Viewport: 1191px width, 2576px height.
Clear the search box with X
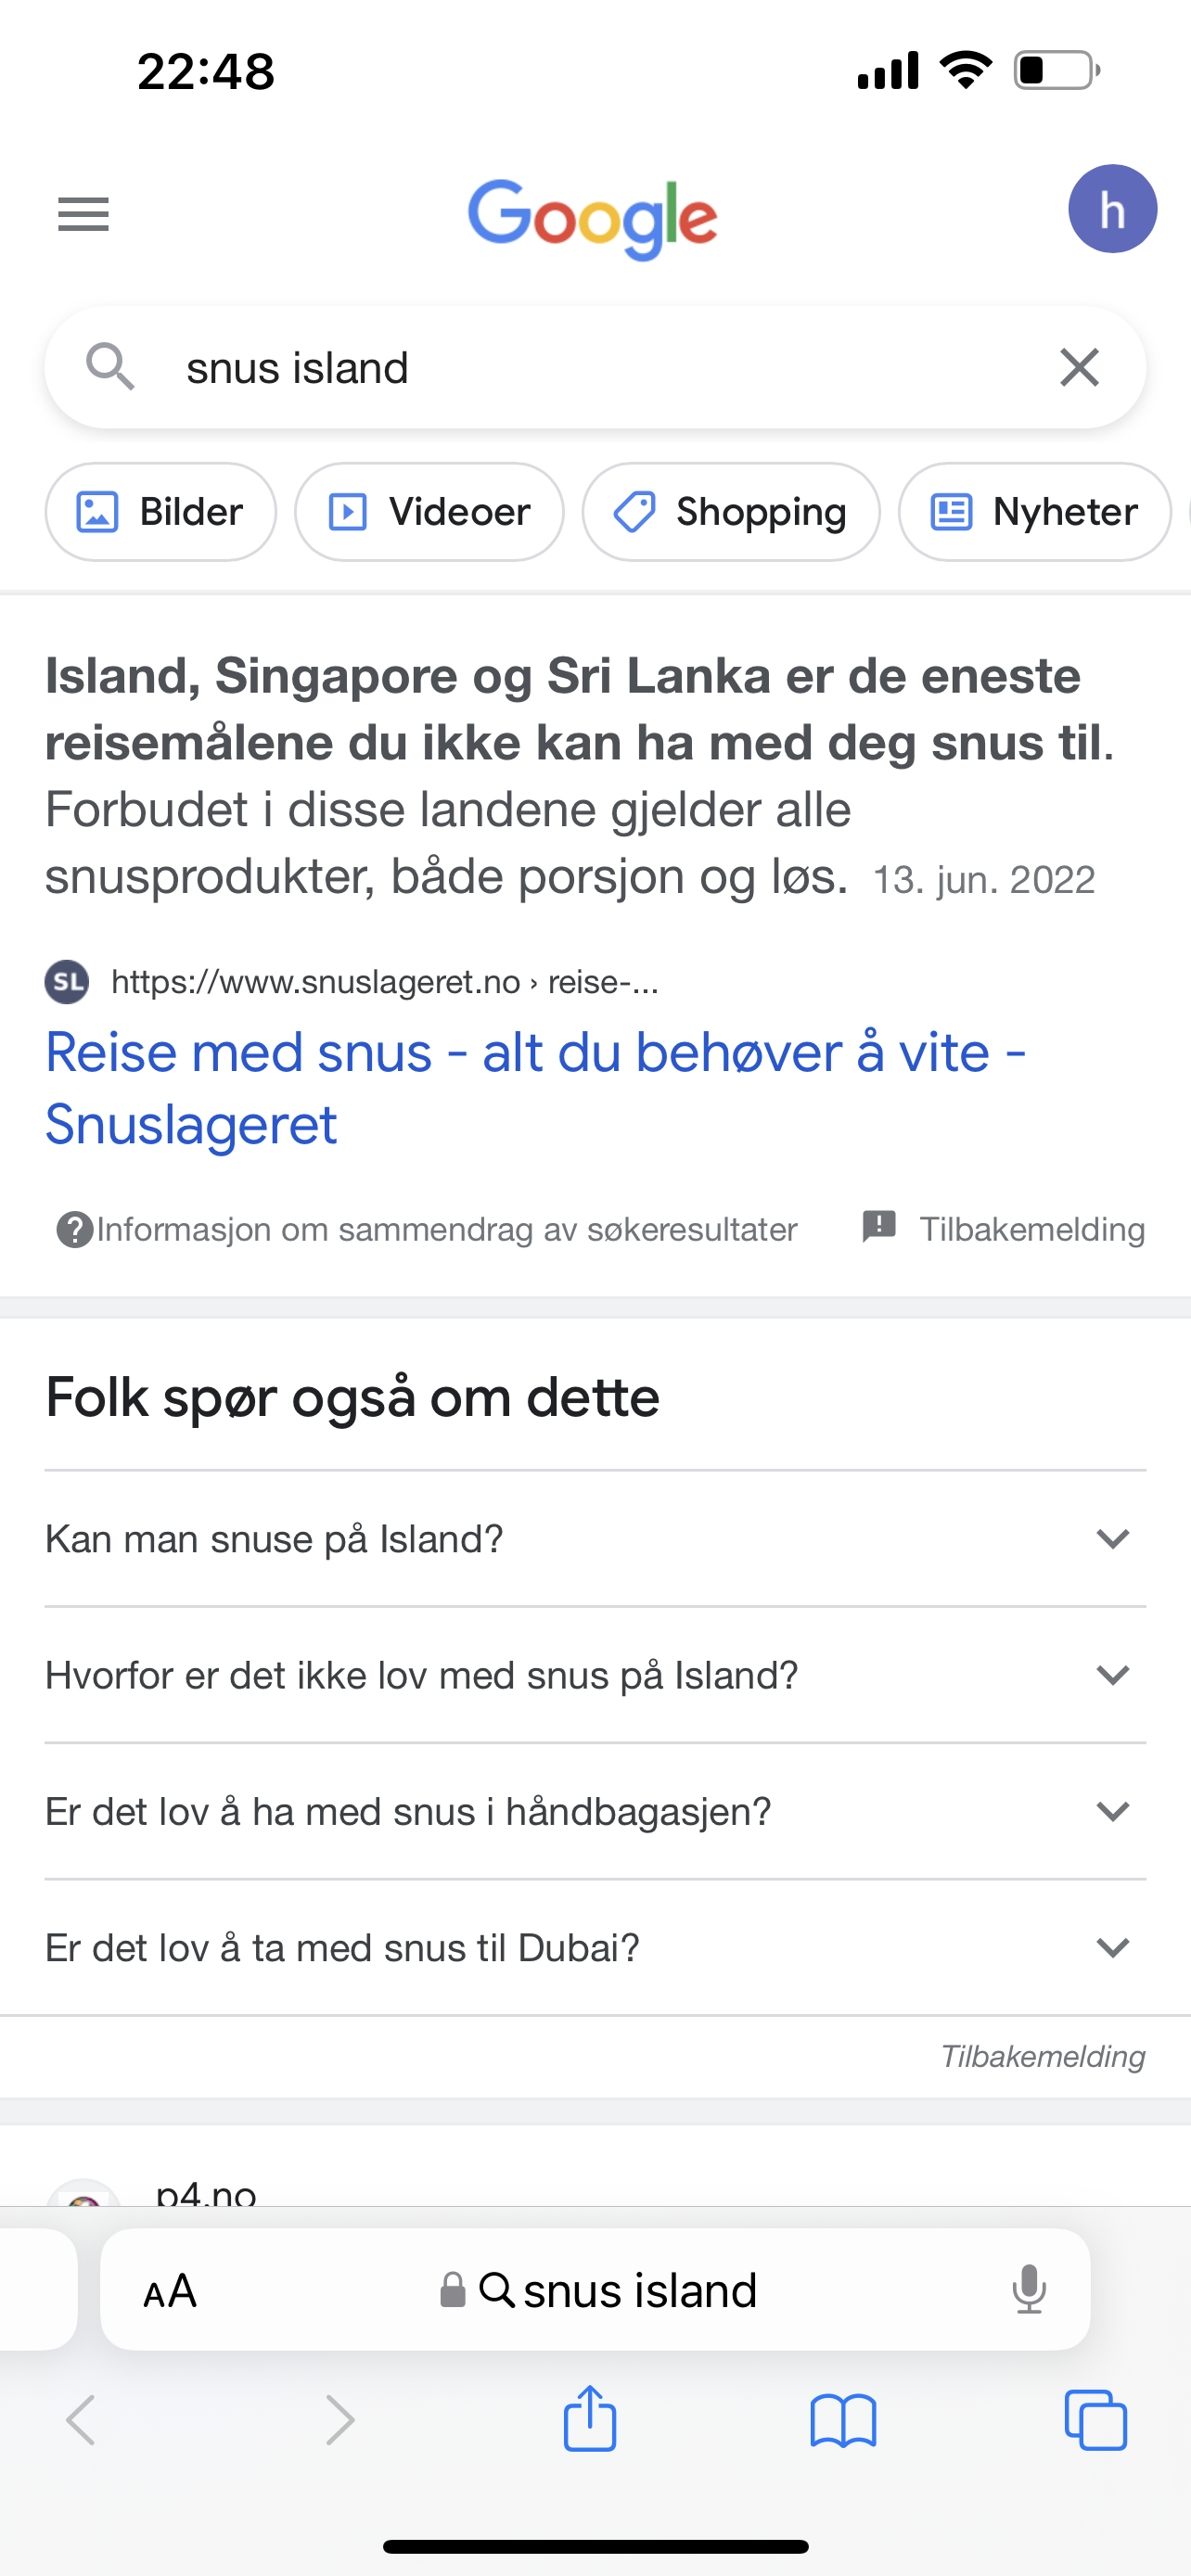(1079, 368)
